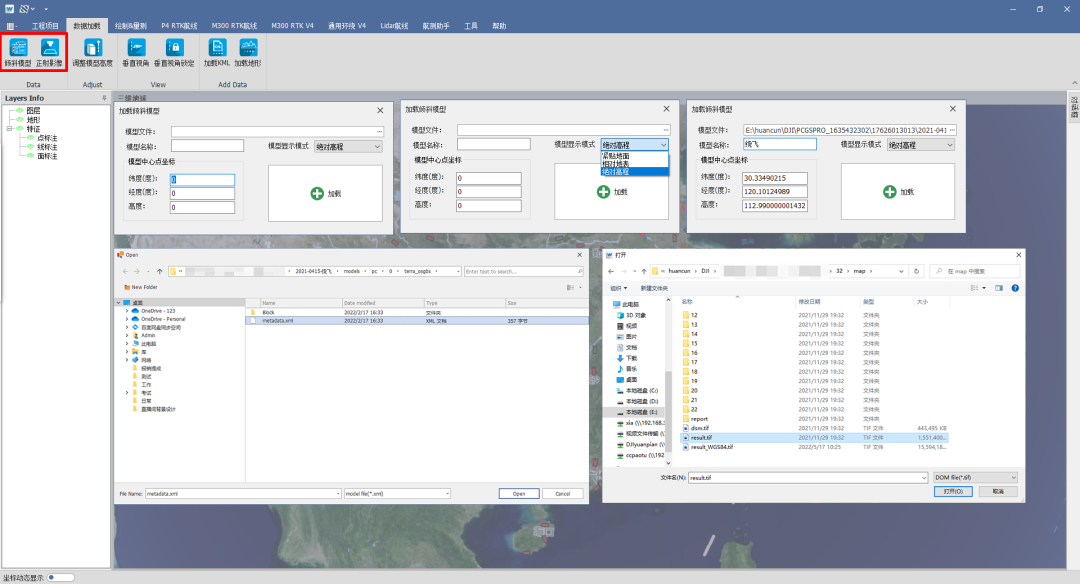Screen dimensions: 1080x584
Task: Toggle visibility eye of 图层 layer
Action: click(20, 110)
